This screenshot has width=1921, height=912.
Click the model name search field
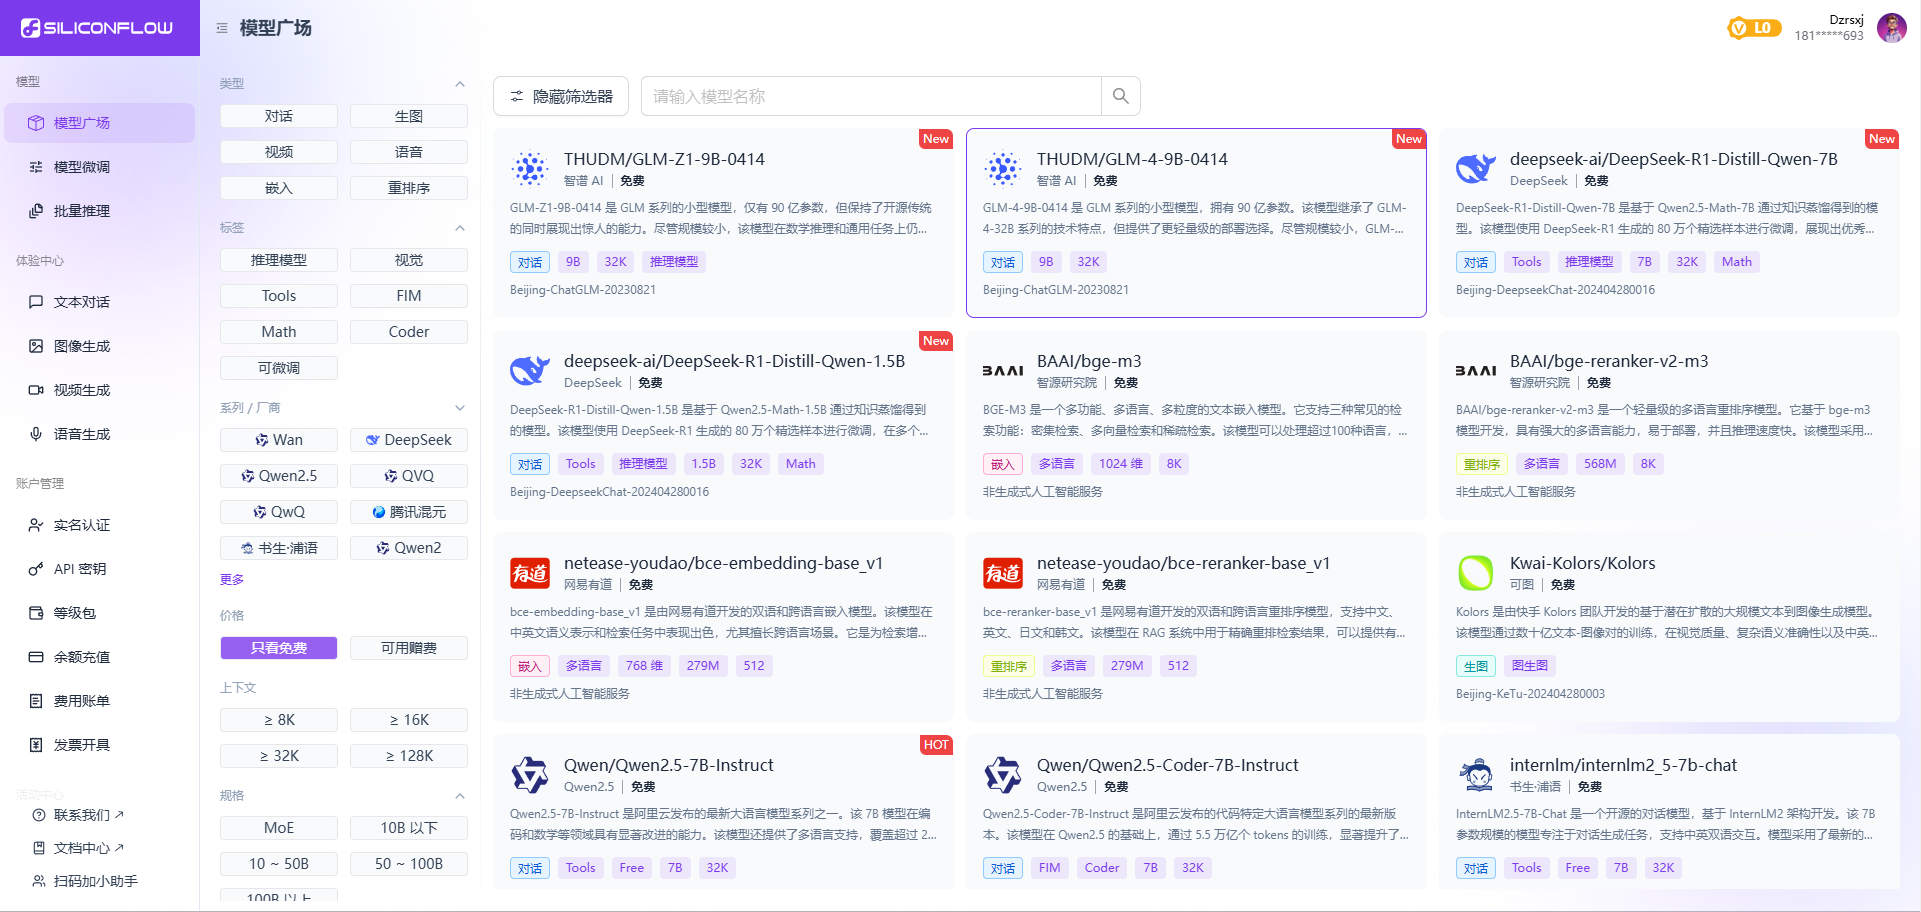click(870, 96)
